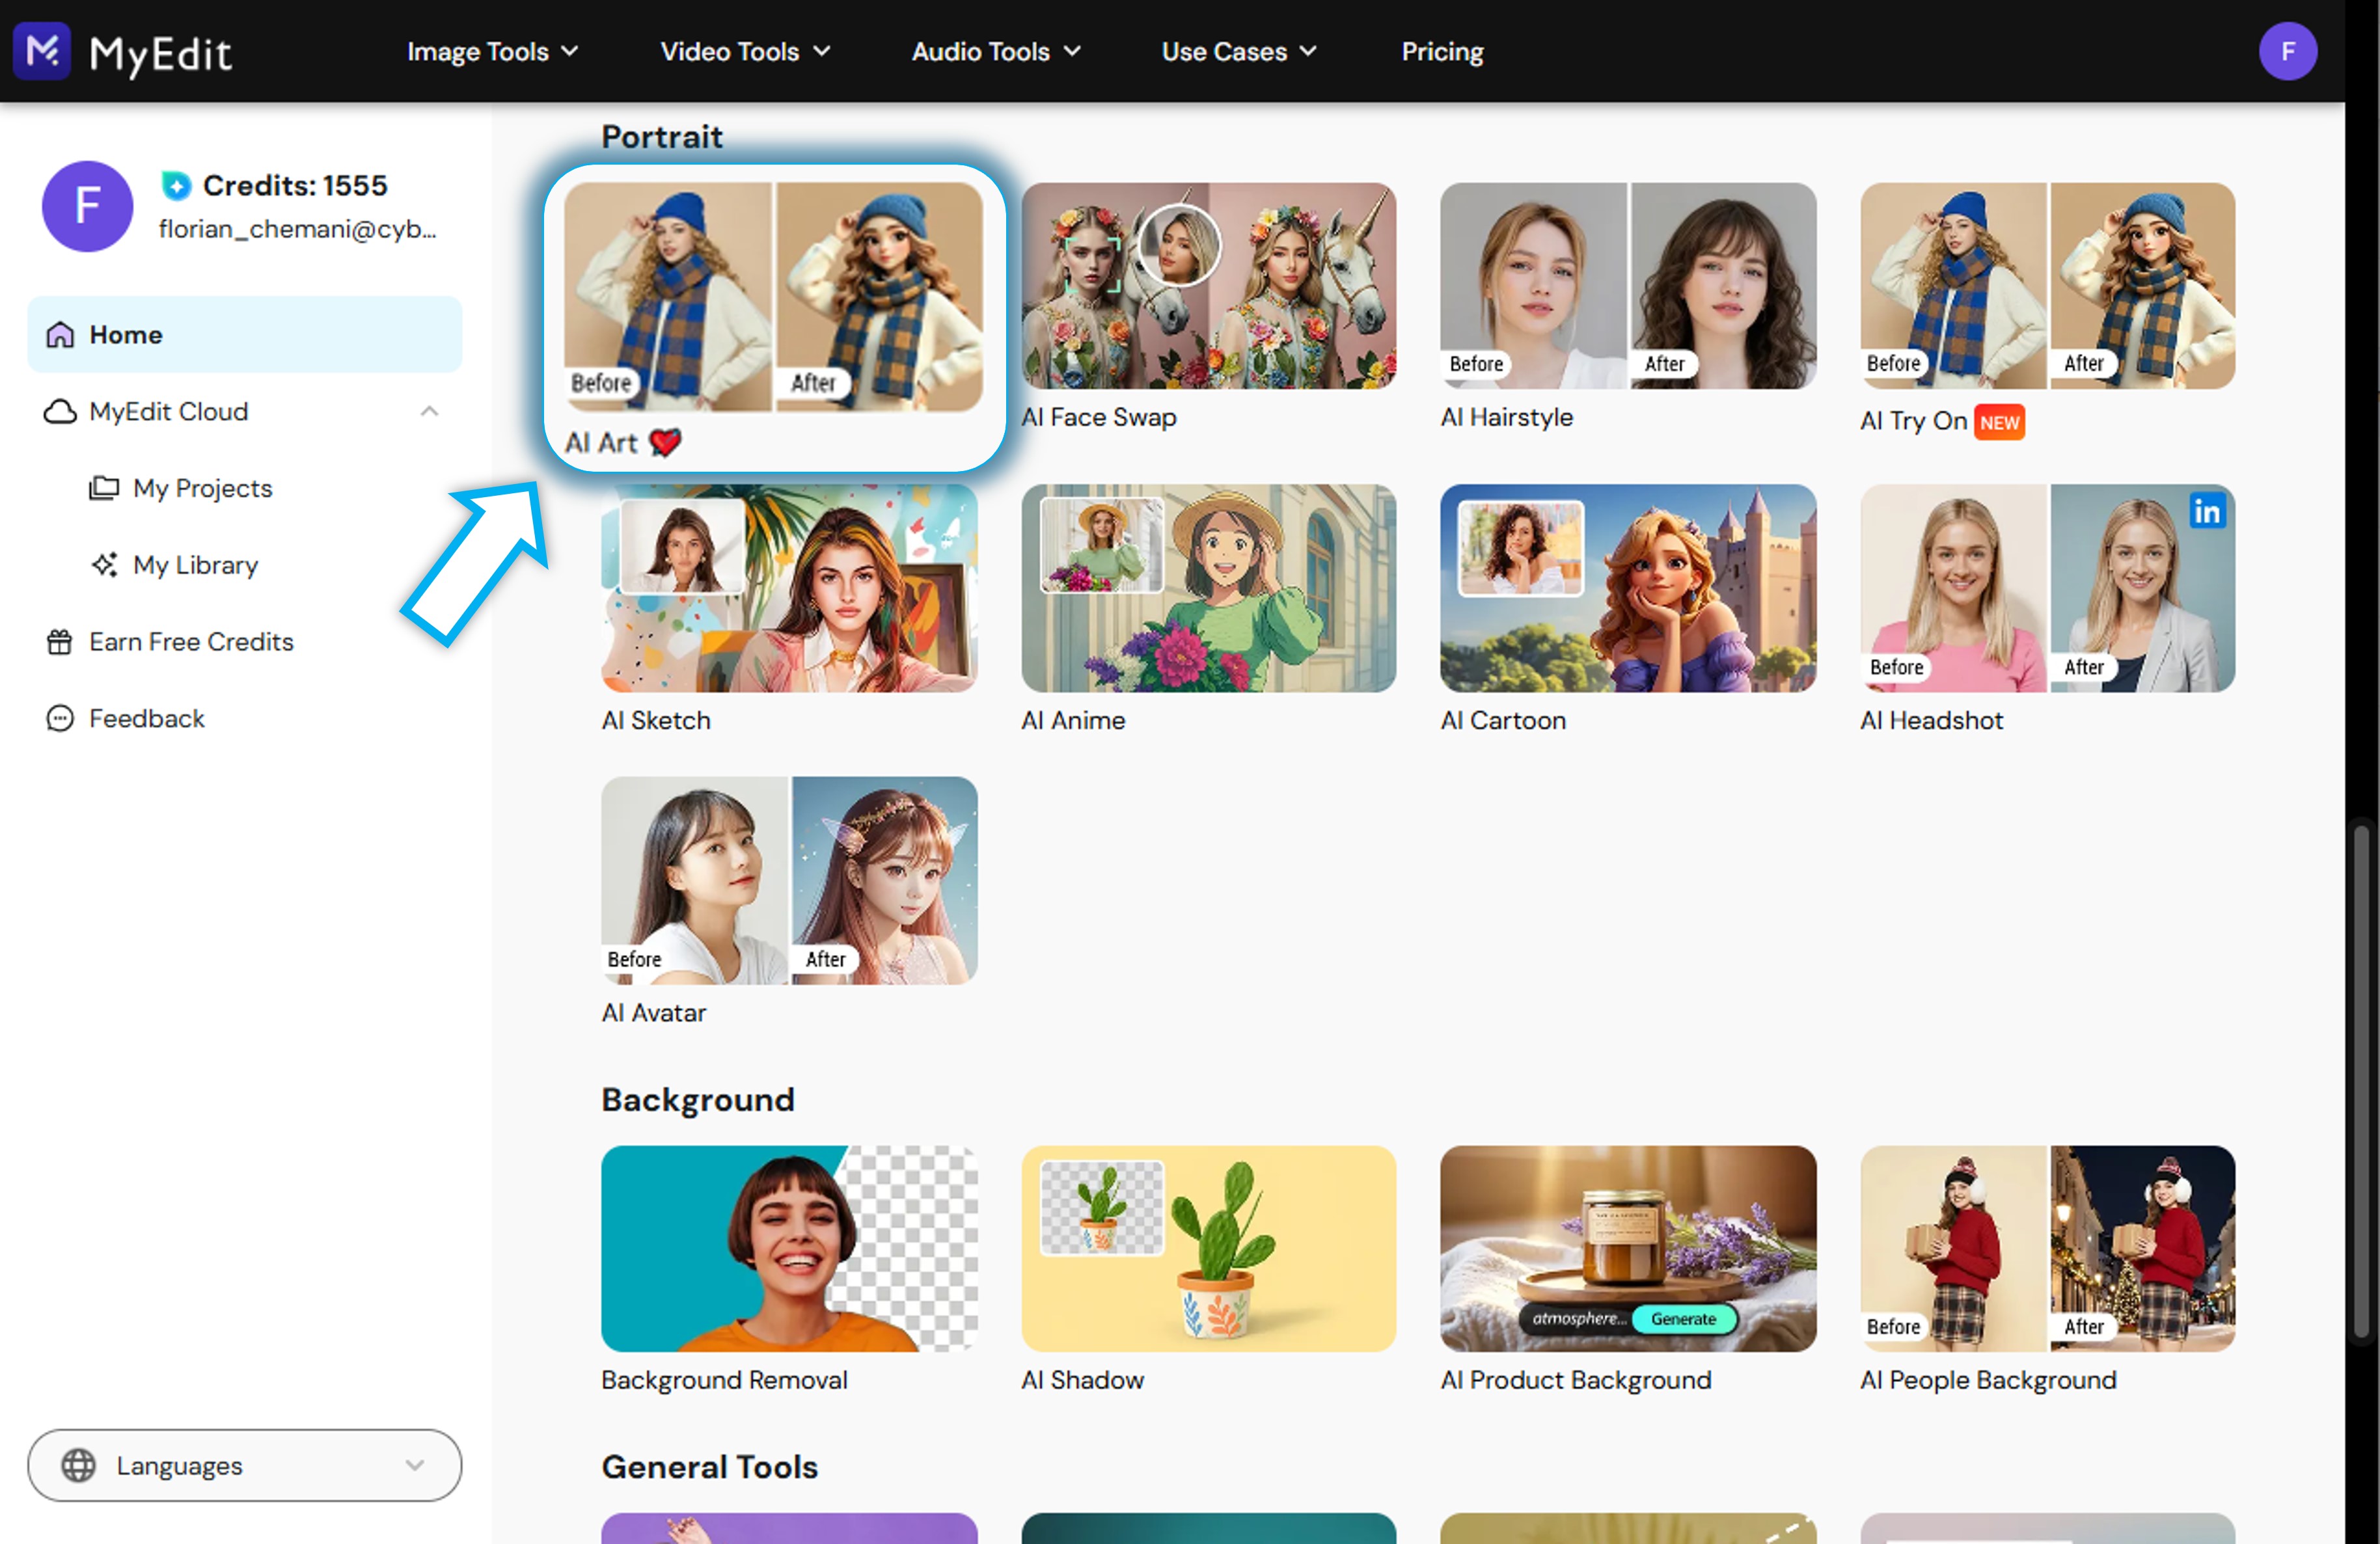Open My Projects folder
Screen dimensions: 2380x1544
click(202, 488)
